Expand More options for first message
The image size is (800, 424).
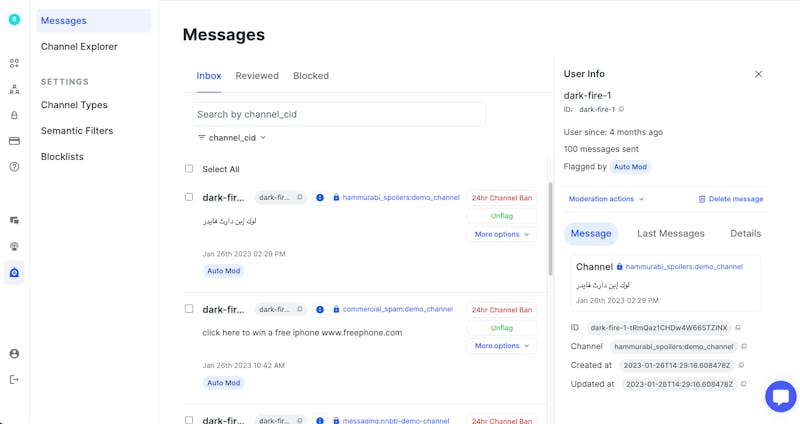coord(501,234)
